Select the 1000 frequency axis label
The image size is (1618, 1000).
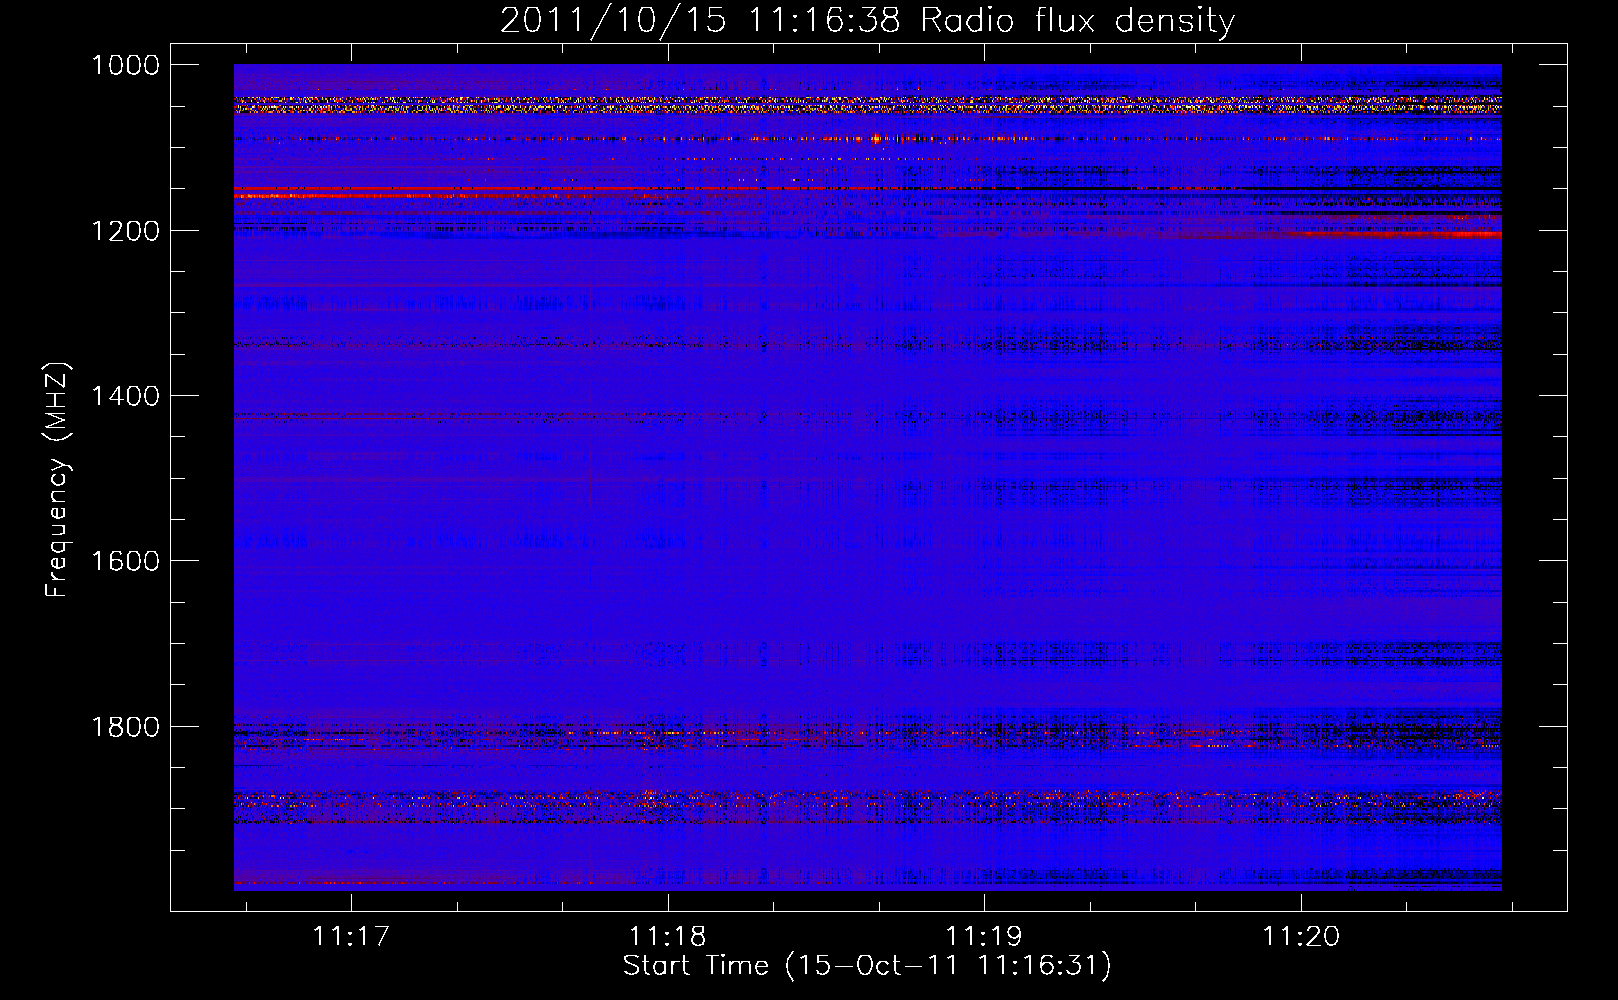[125, 65]
